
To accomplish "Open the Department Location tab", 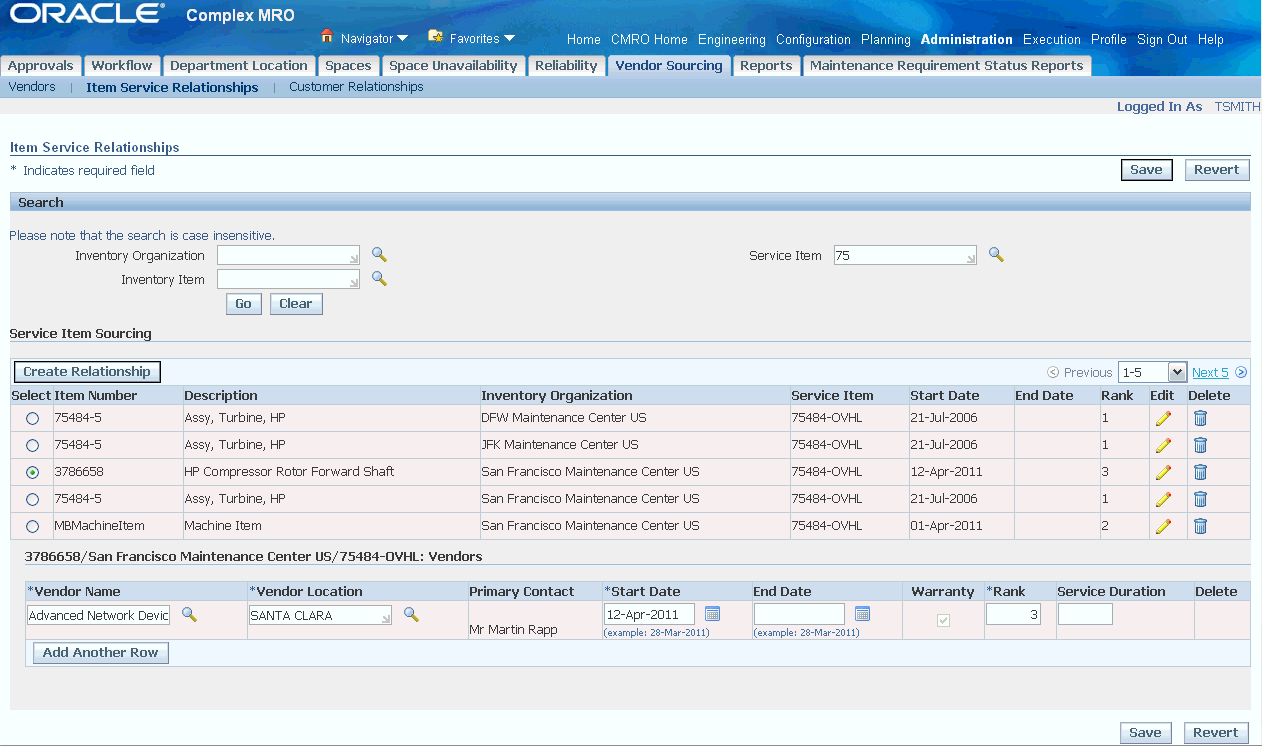I will [239, 66].
